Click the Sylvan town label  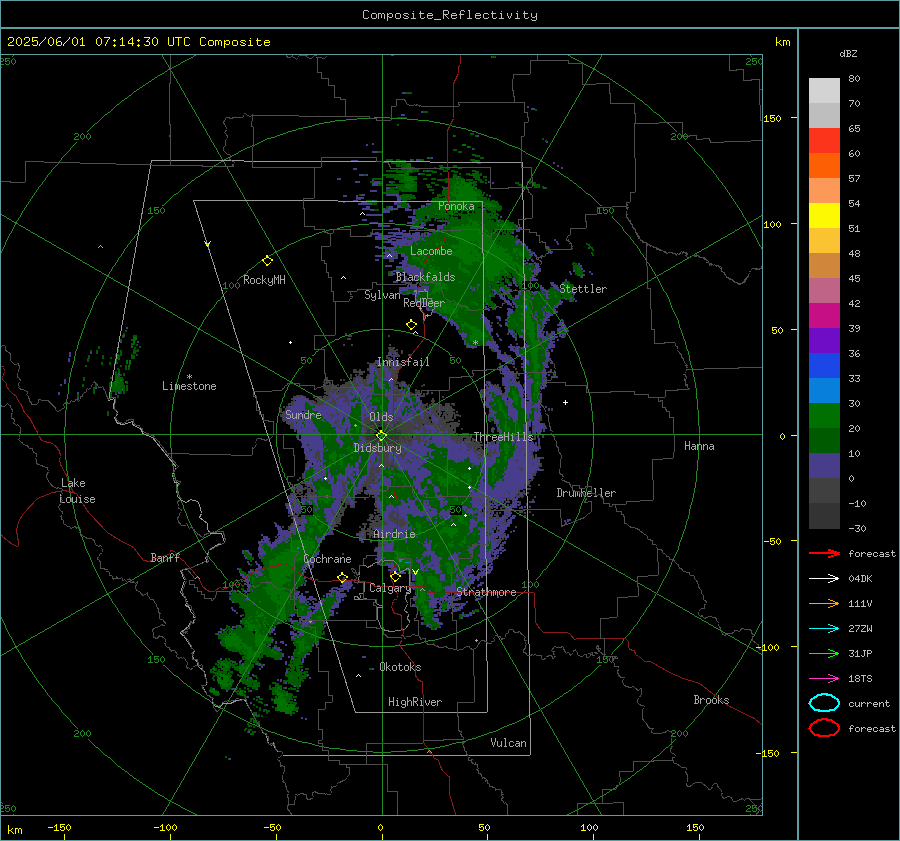click(x=382, y=295)
